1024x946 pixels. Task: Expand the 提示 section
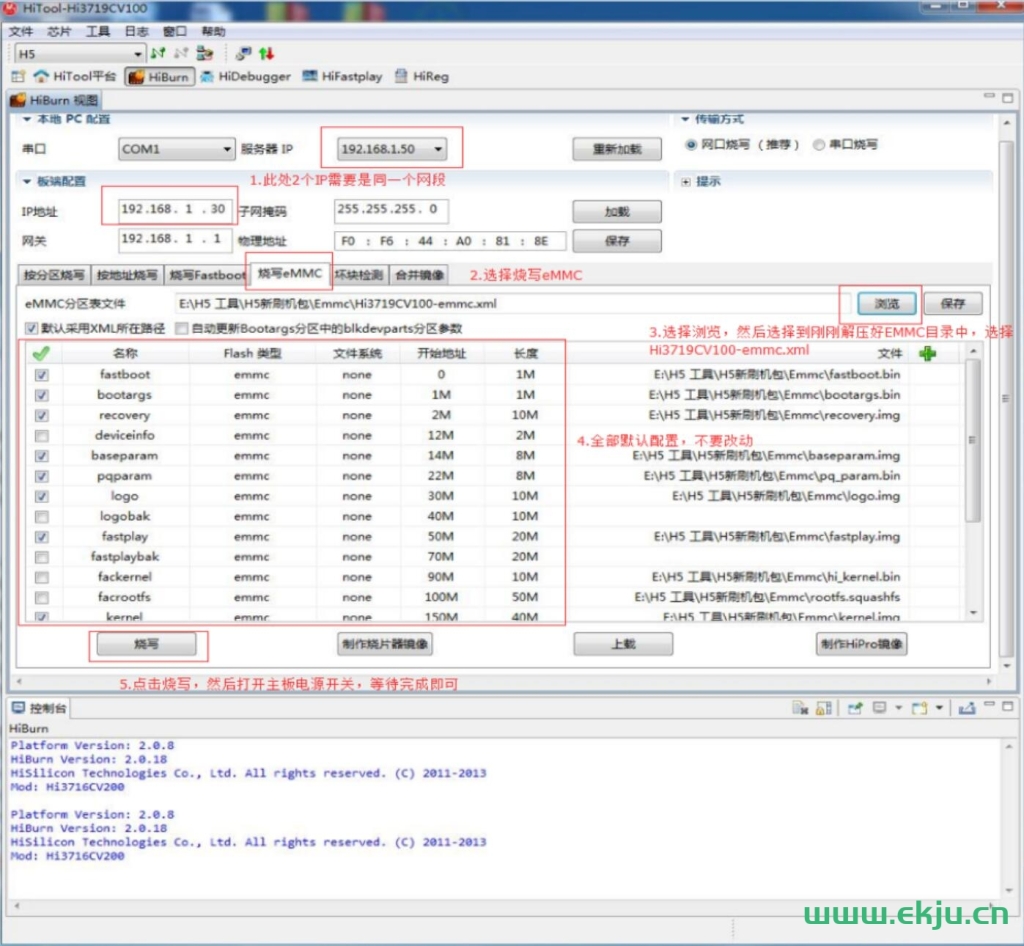pos(686,181)
